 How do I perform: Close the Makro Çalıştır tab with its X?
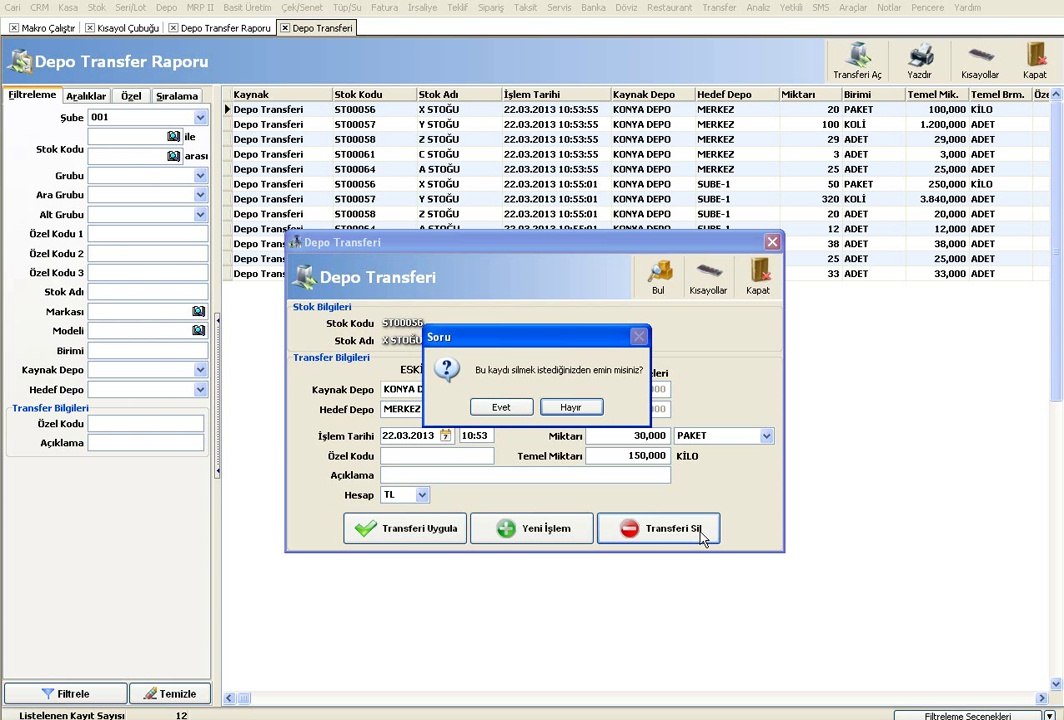pos(14,28)
